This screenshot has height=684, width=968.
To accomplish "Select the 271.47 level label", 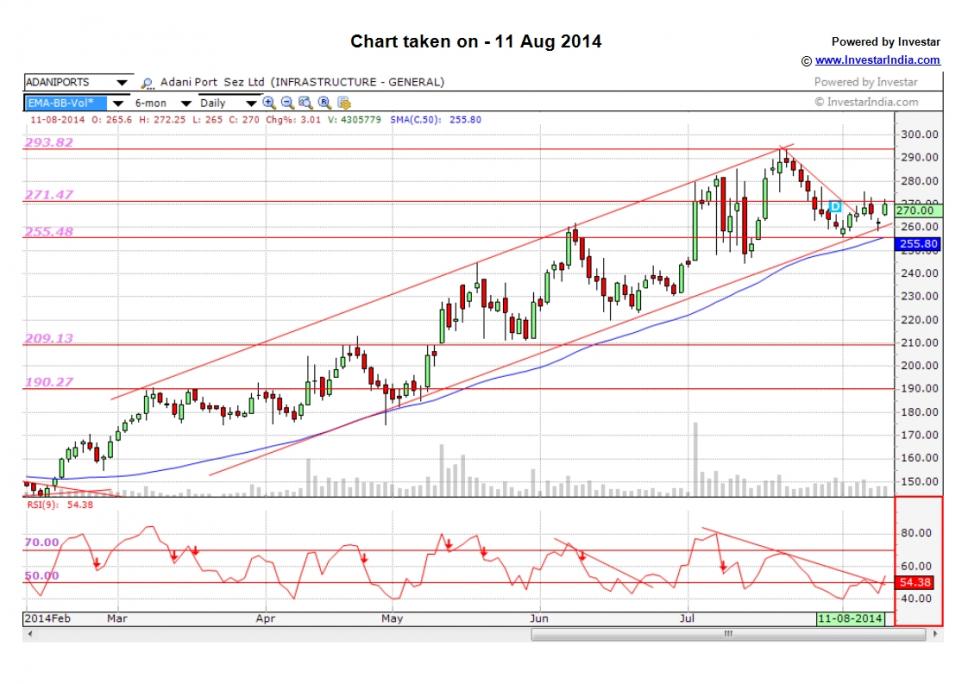I will click(49, 195).
